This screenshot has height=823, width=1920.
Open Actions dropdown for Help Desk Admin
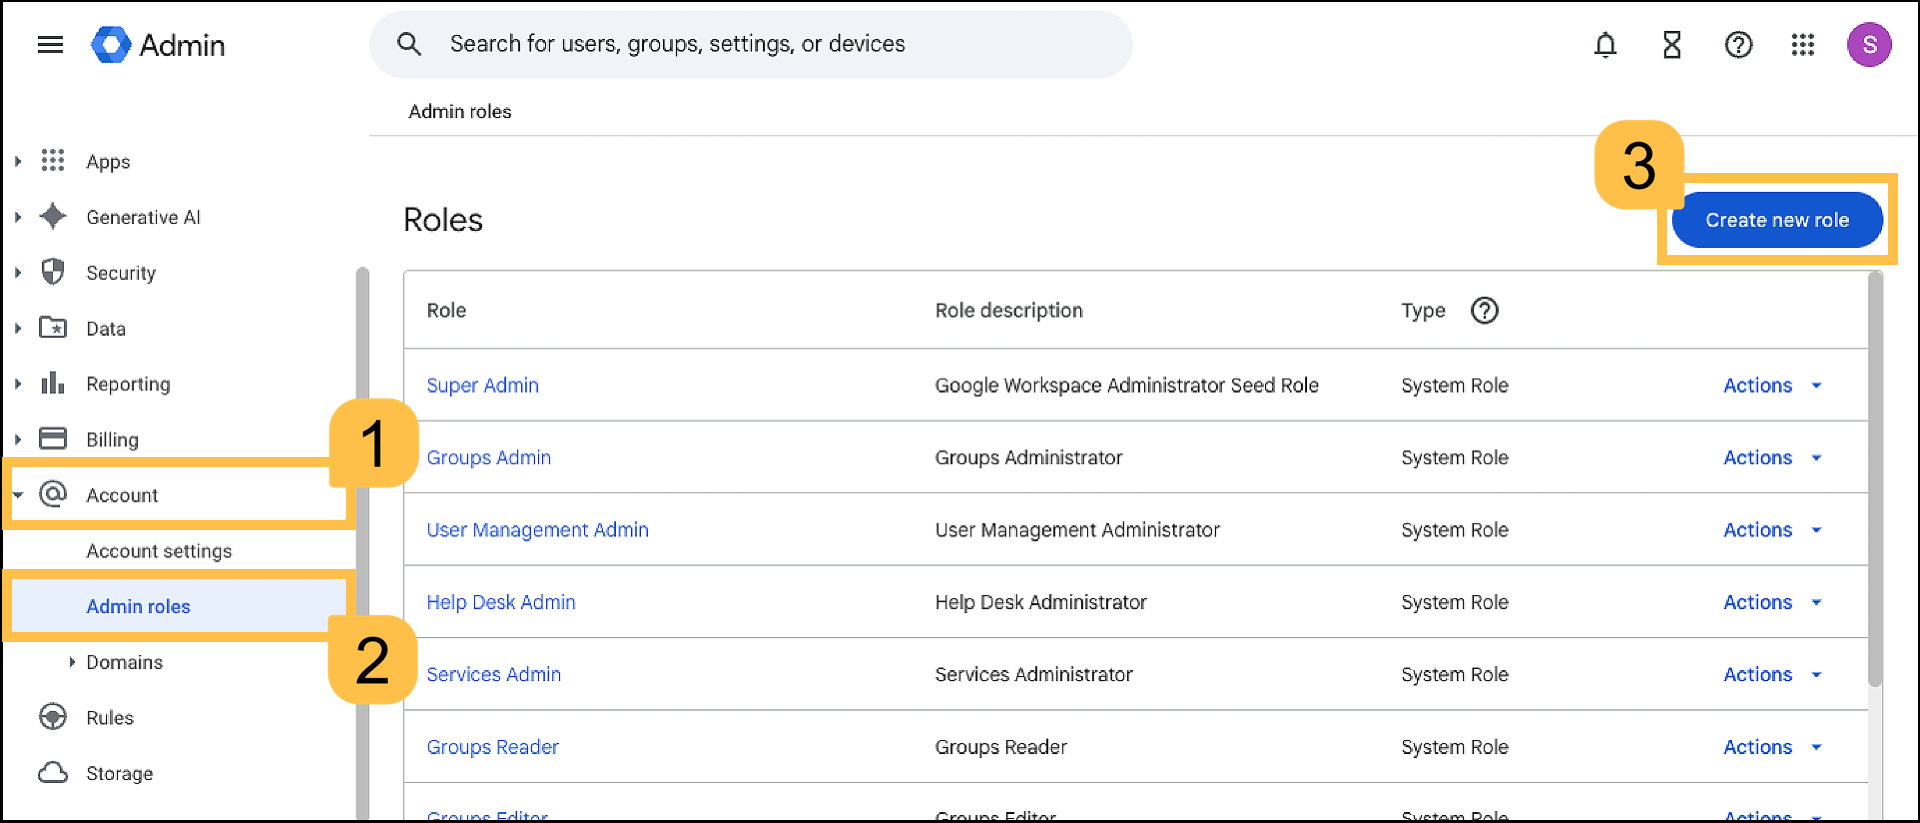(1773, 603)
